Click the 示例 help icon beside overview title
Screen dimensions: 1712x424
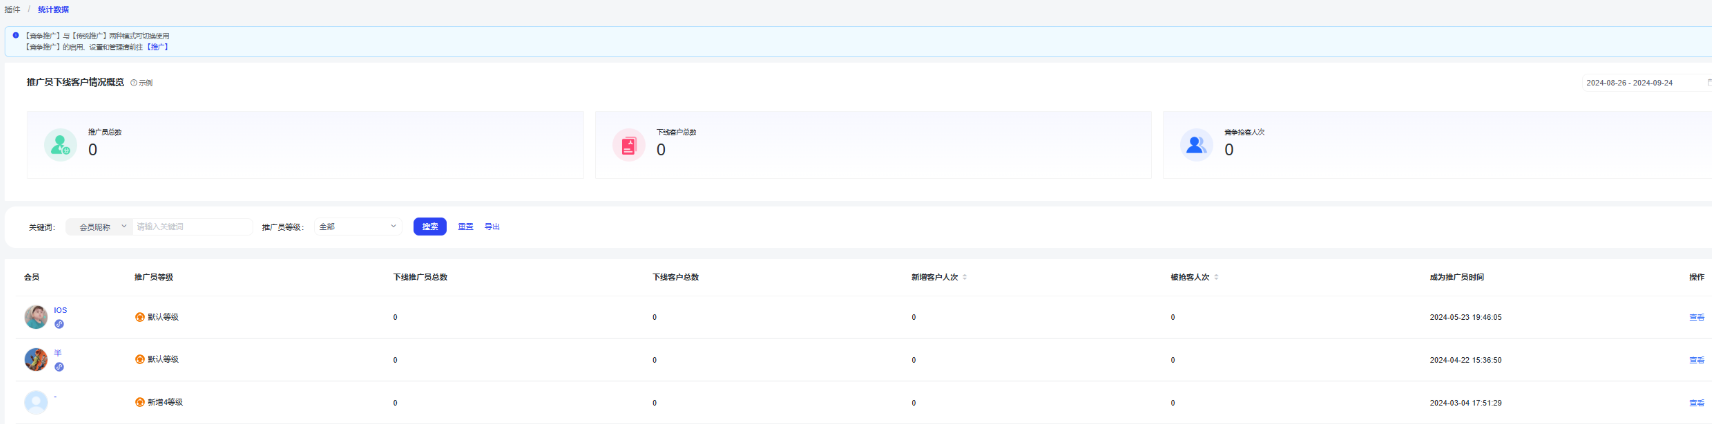[x=134, y=83]
